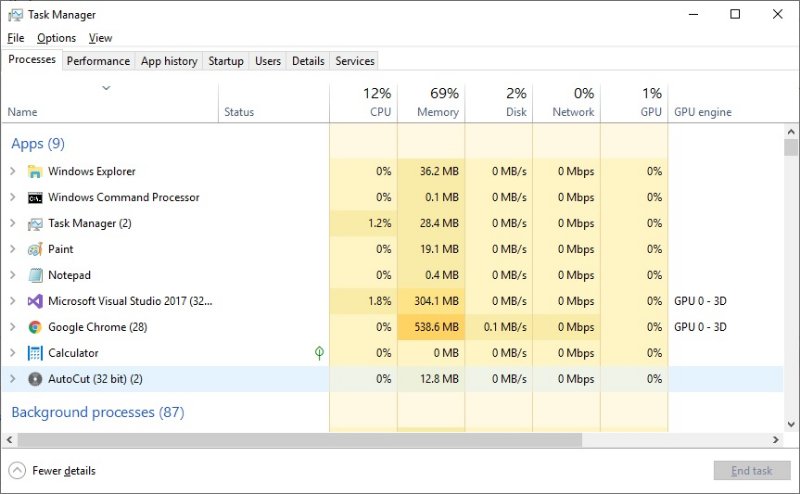Sort by the Name column header

click(110, 103)
